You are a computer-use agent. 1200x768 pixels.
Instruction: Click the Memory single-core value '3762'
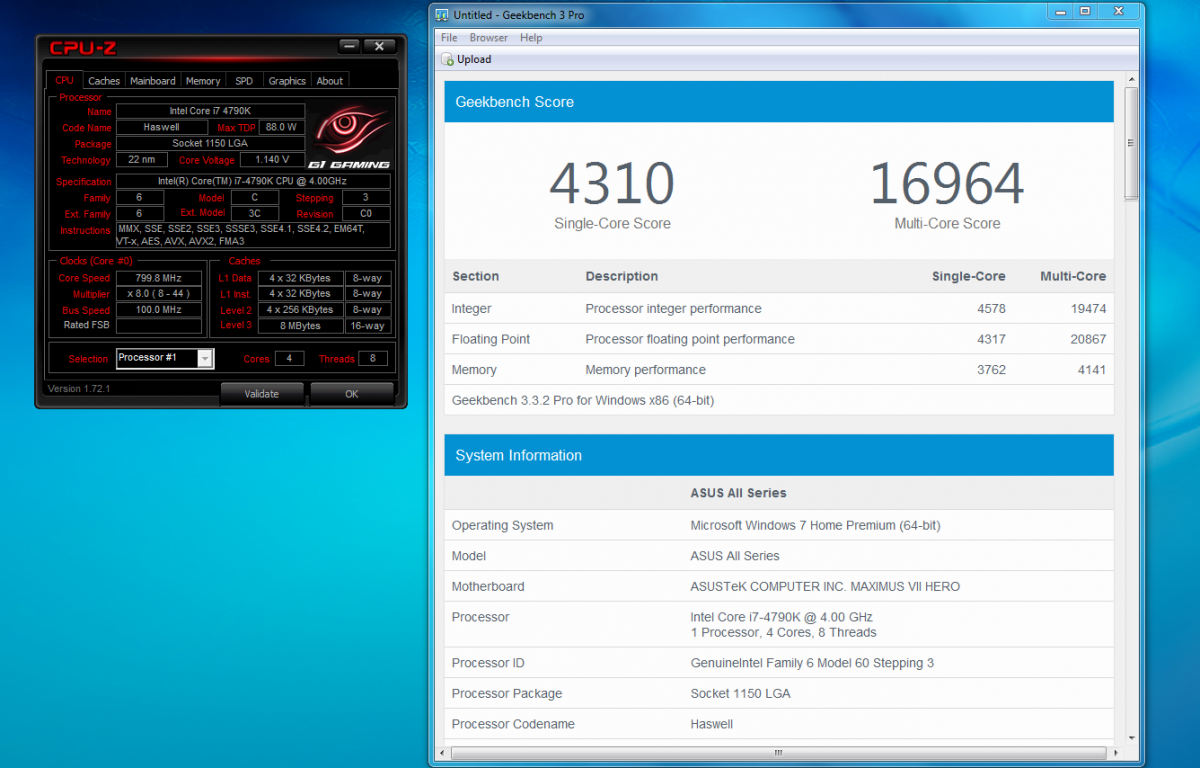click(992, 370)
